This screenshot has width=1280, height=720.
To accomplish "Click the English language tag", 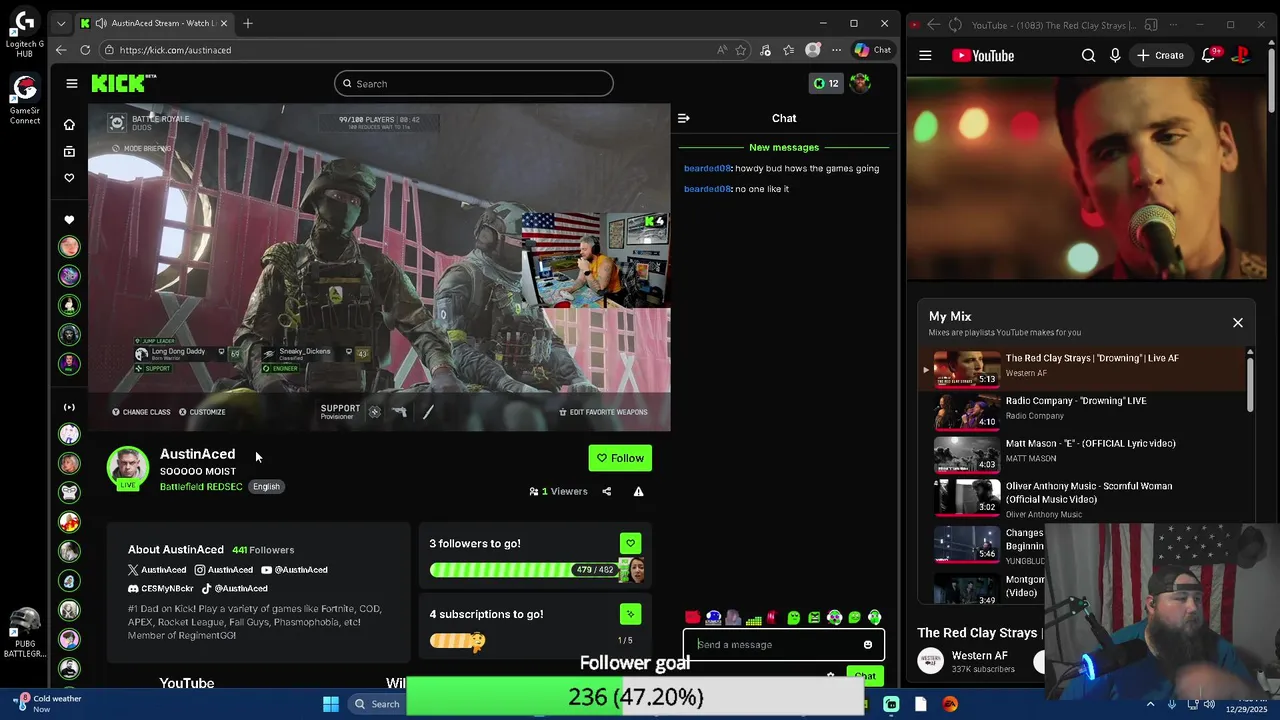I will (x=266, y=487).
